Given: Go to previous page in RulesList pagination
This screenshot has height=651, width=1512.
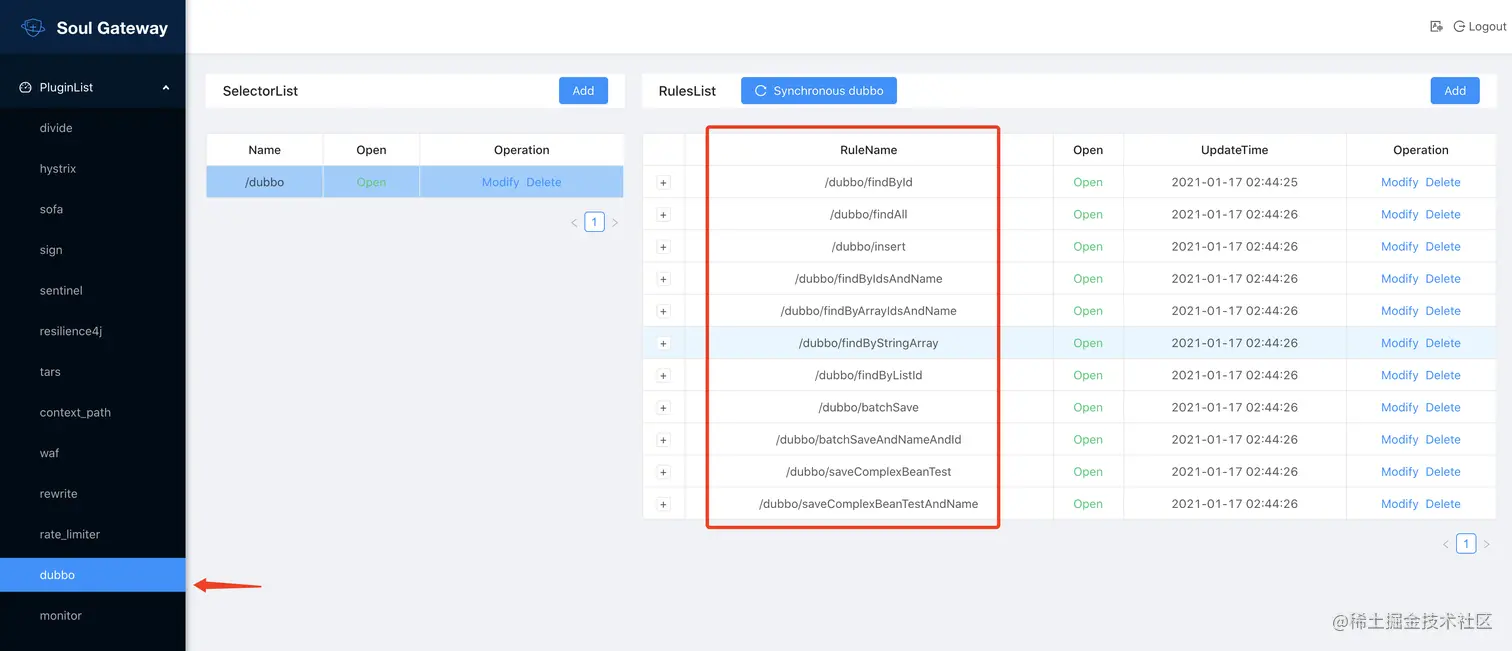Looking at the screenshot, I should point(1446,545).
